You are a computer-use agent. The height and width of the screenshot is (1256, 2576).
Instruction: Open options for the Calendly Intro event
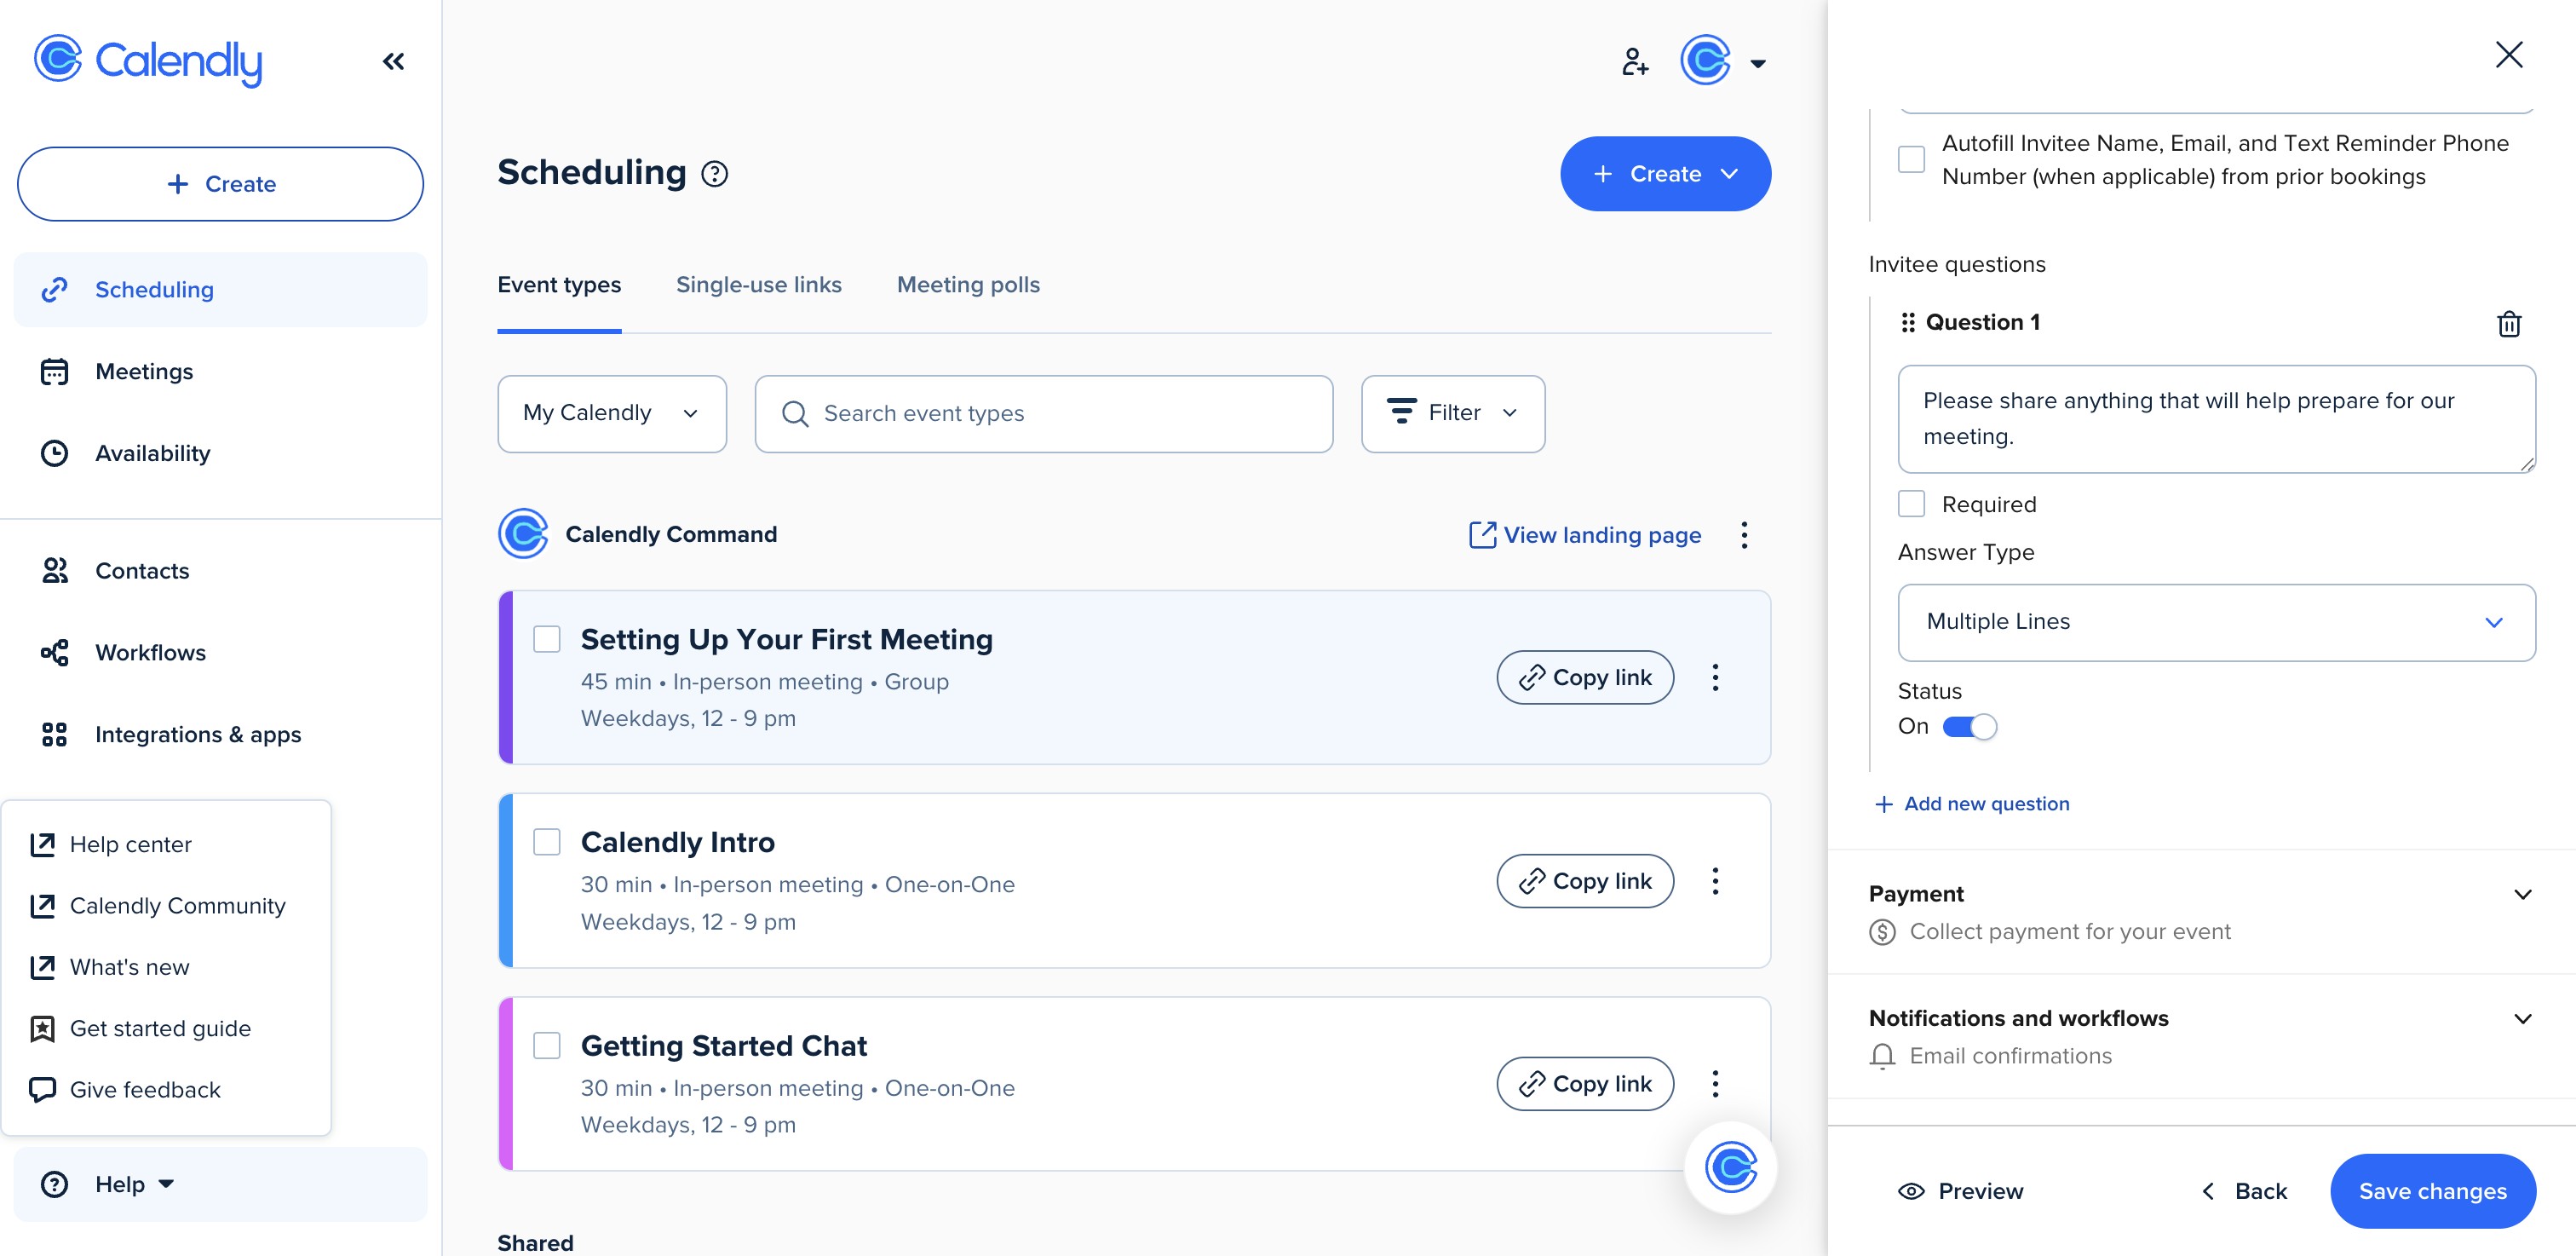(x=1715, y=881)
